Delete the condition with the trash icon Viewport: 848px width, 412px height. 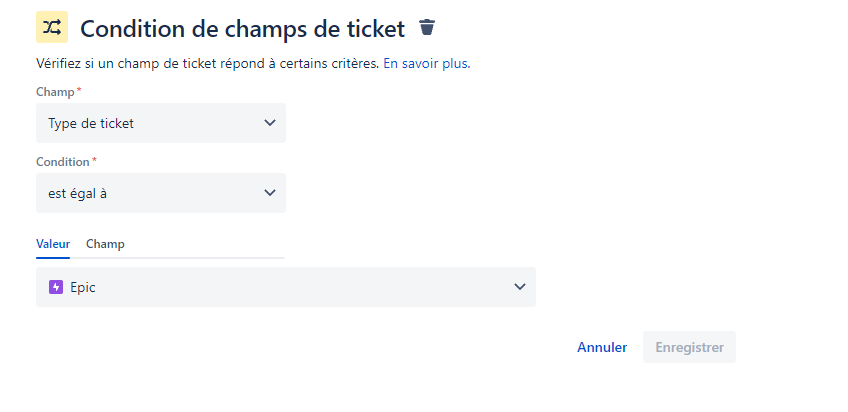pos(427,27)
